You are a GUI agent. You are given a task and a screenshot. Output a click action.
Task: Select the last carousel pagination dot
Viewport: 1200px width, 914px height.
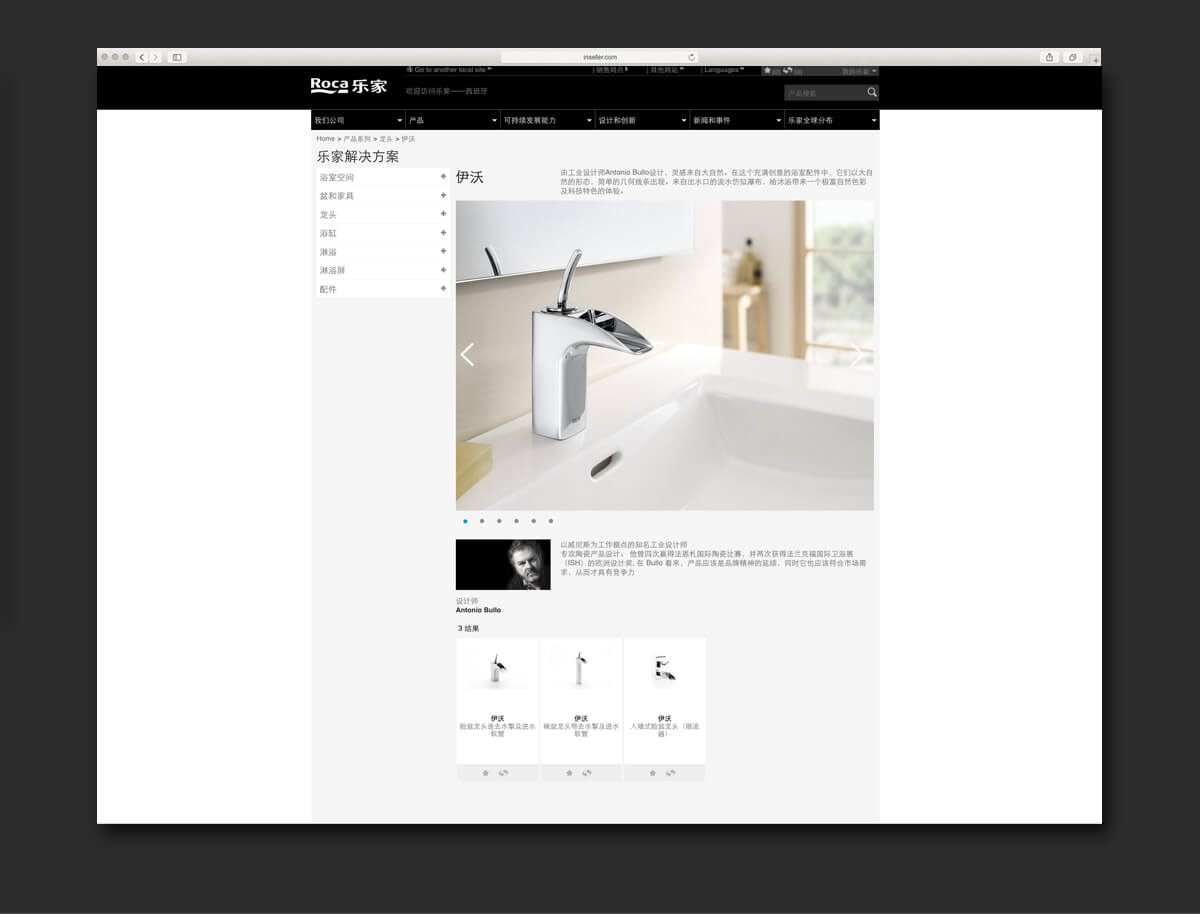click(550, 521)
